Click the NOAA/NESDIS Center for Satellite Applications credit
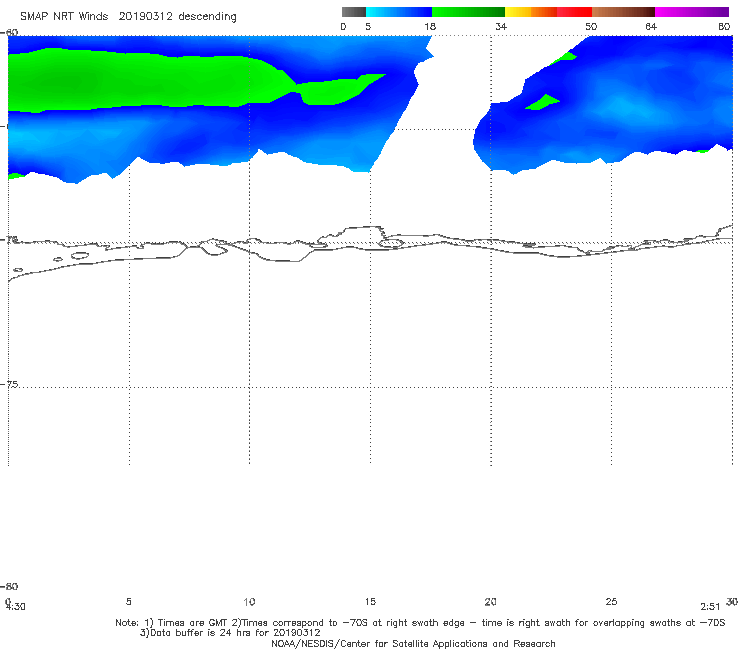 [413, 644]
